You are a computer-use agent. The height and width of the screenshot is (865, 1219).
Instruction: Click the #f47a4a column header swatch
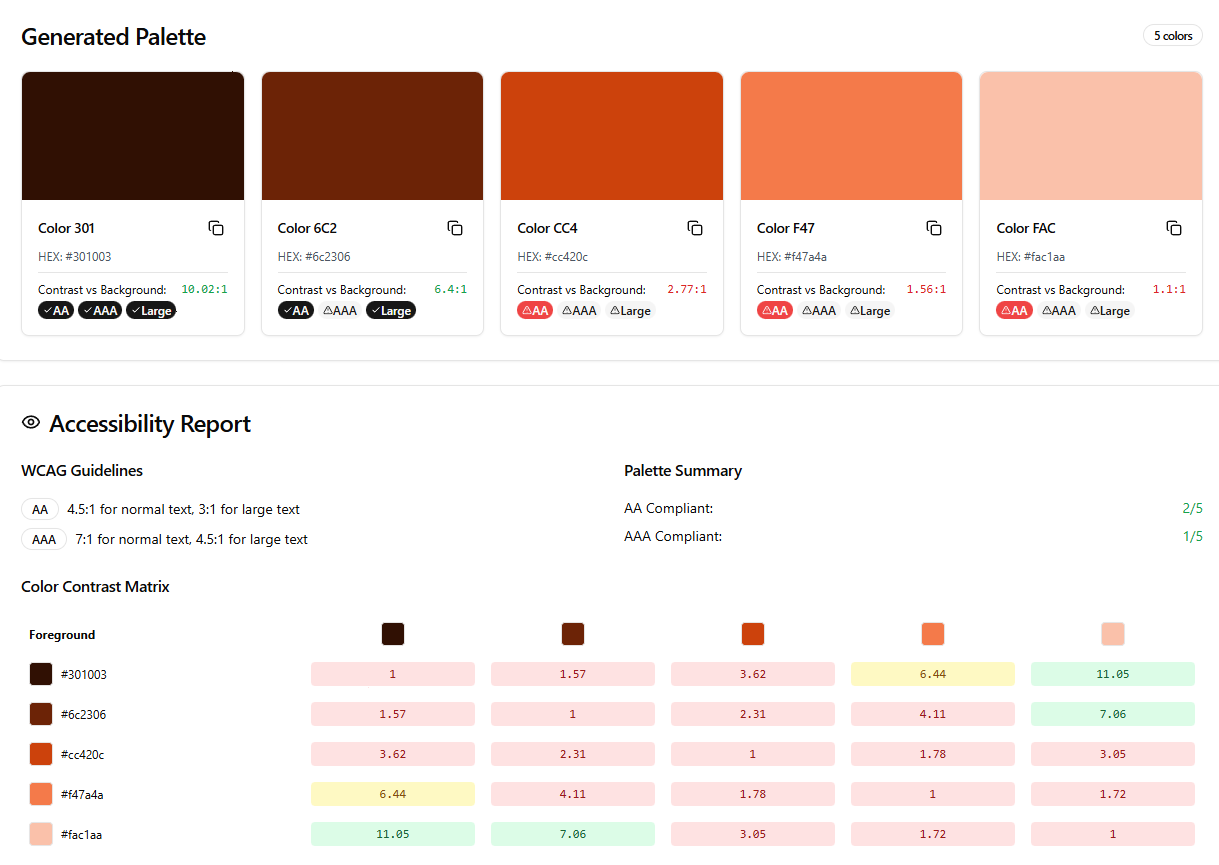[933, 634]
